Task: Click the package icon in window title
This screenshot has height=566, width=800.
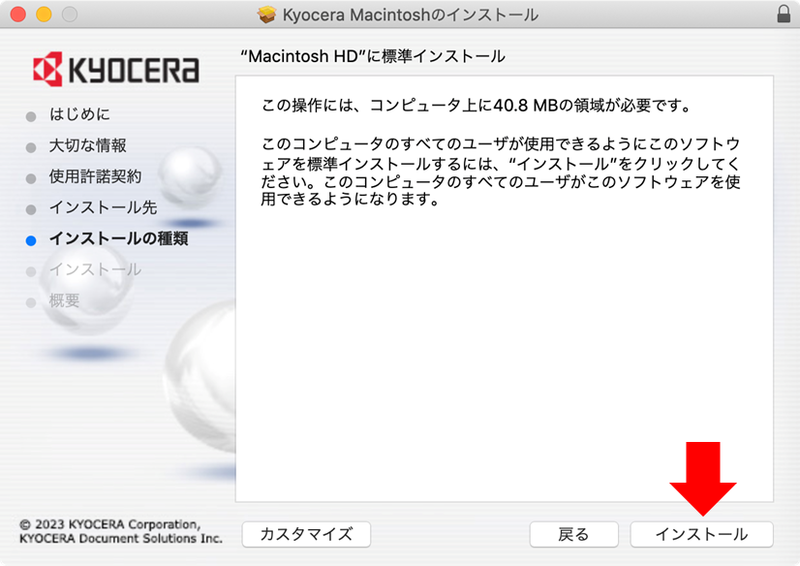Action: [266, 15]
